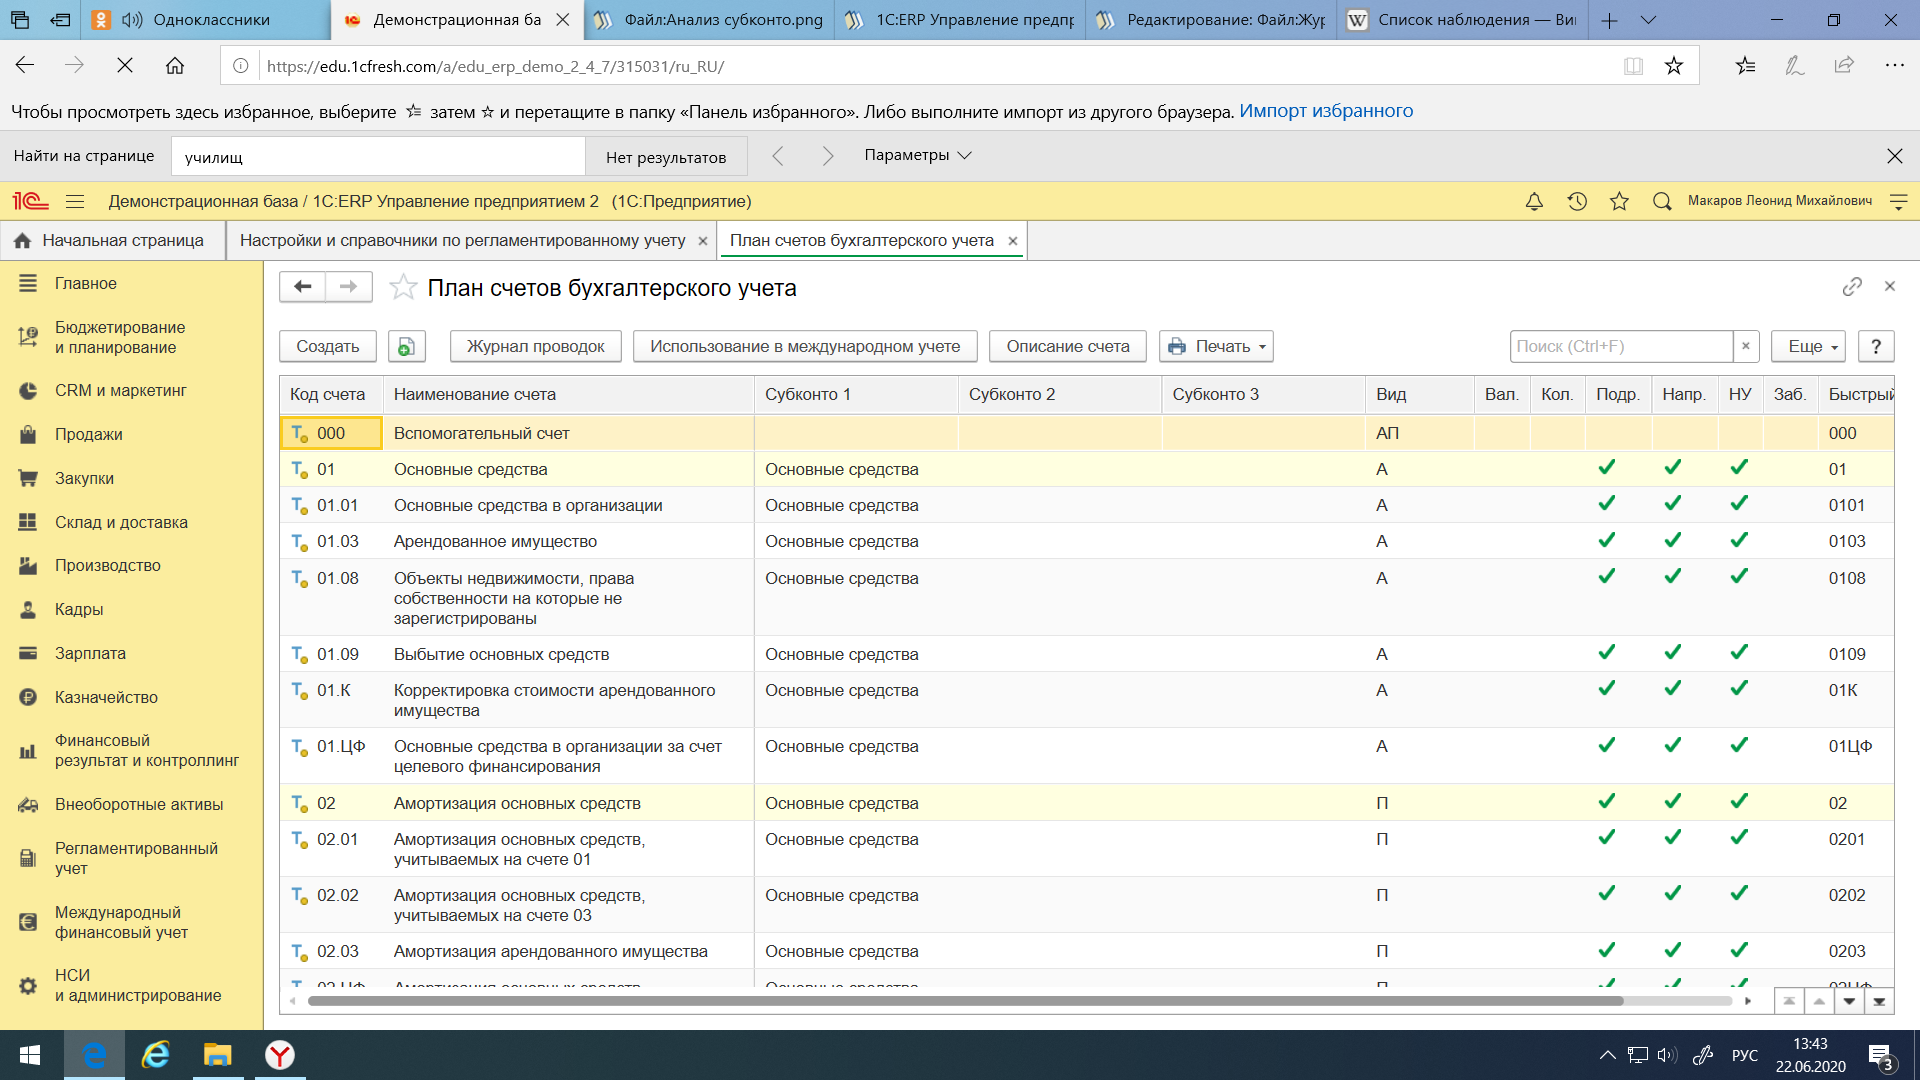Expand the Еще menu button
The image size is (1920, 1080).
tap(1808, 346)
